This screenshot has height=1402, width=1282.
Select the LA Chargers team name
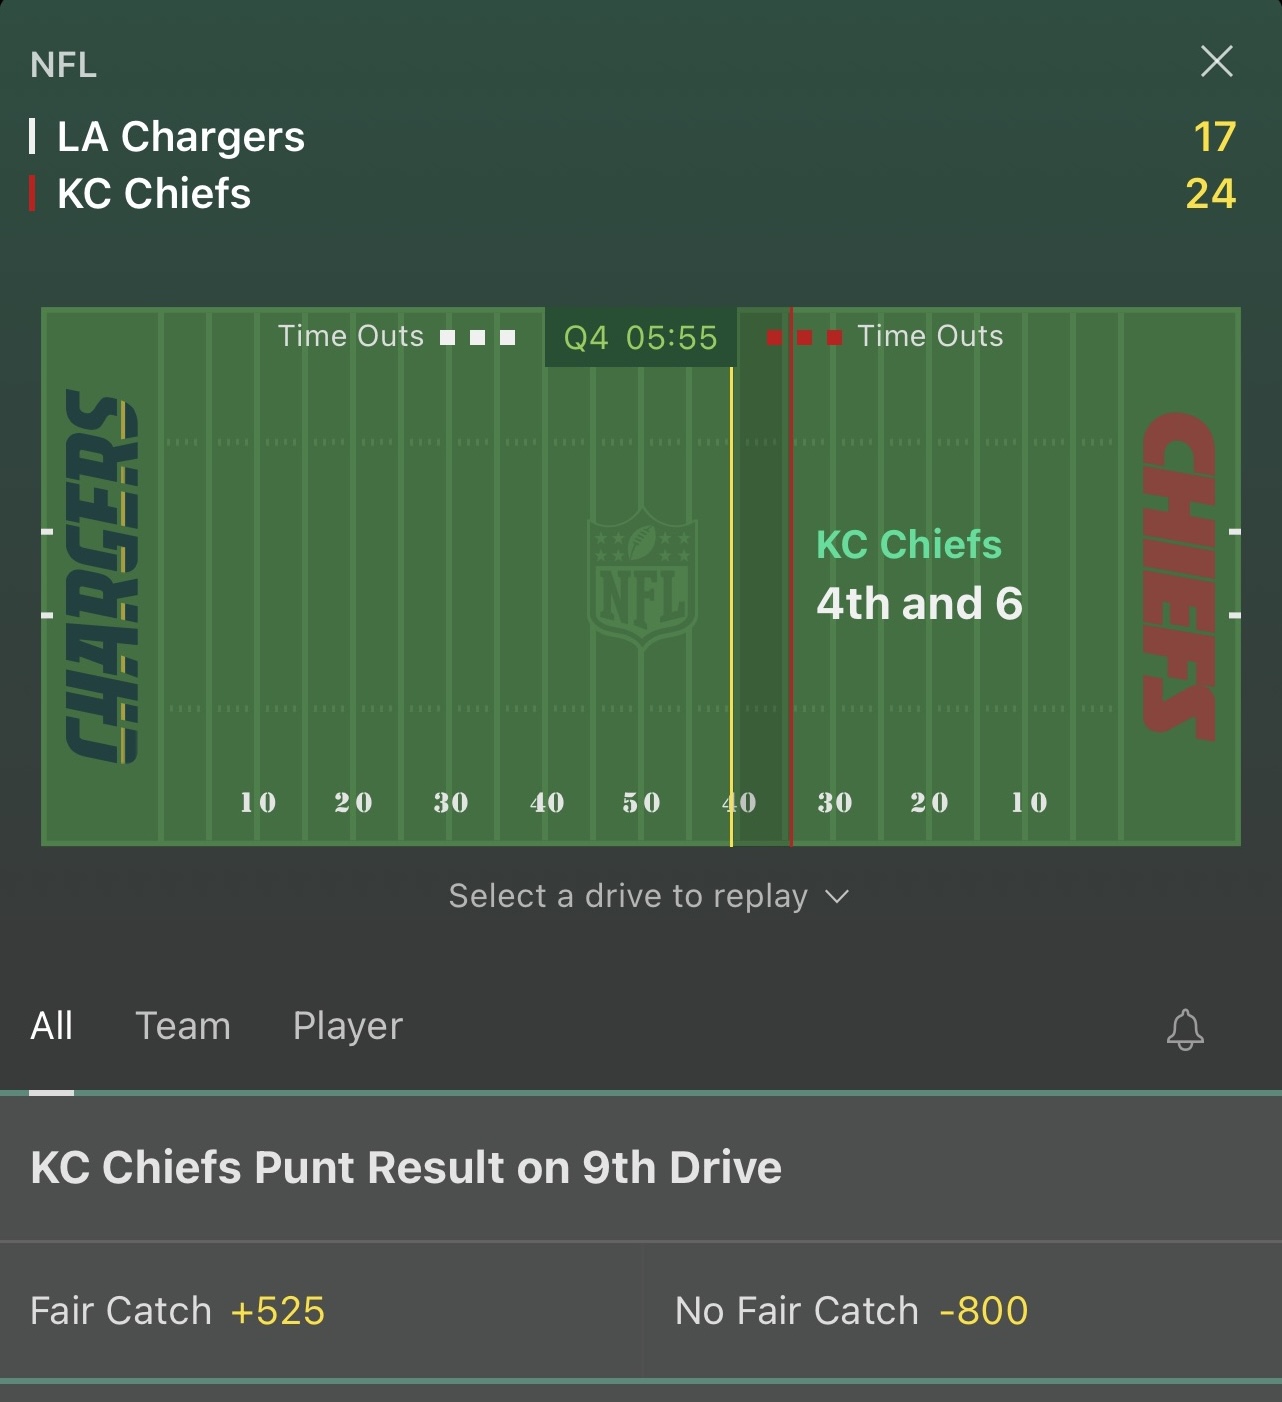tap(181, 137)
